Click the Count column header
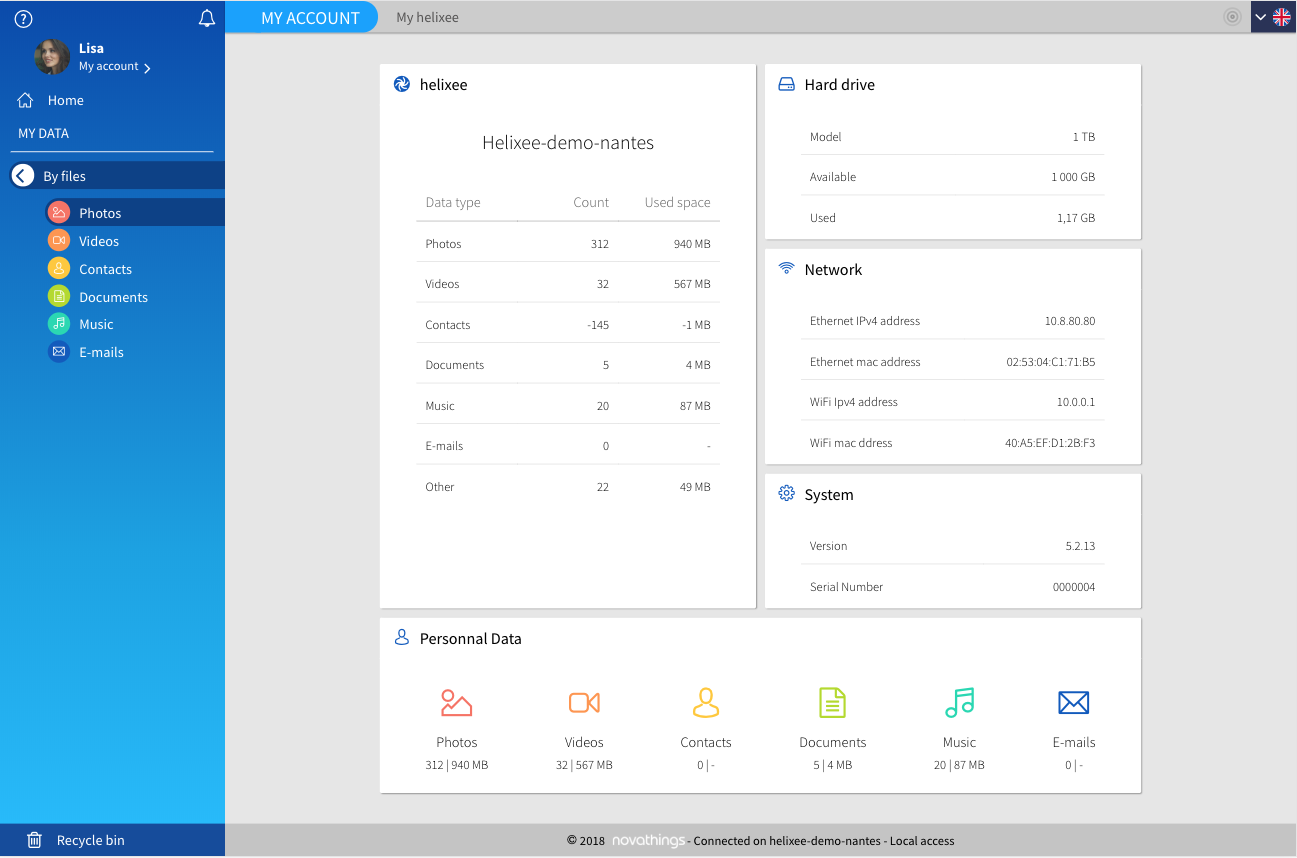1297x858 pixels. pyautogui.click(x=591, y=202)
